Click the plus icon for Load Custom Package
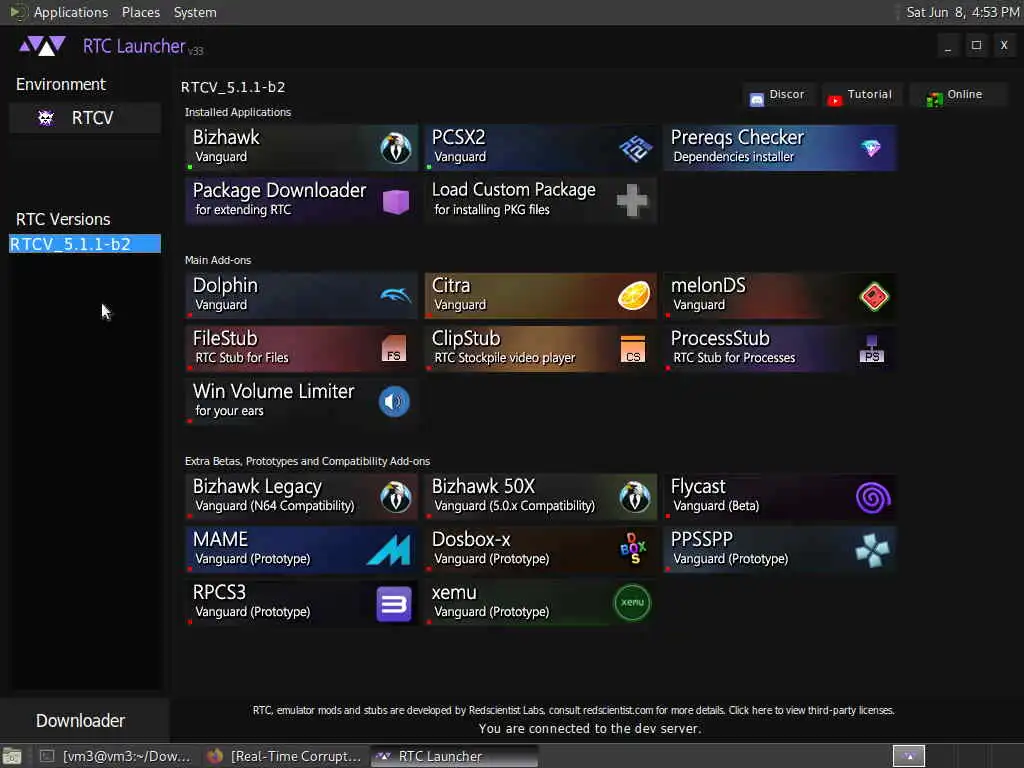Image resolution: width=1024 pixels, height=768 pixels. pyautogui.click(x=632, y=200)
